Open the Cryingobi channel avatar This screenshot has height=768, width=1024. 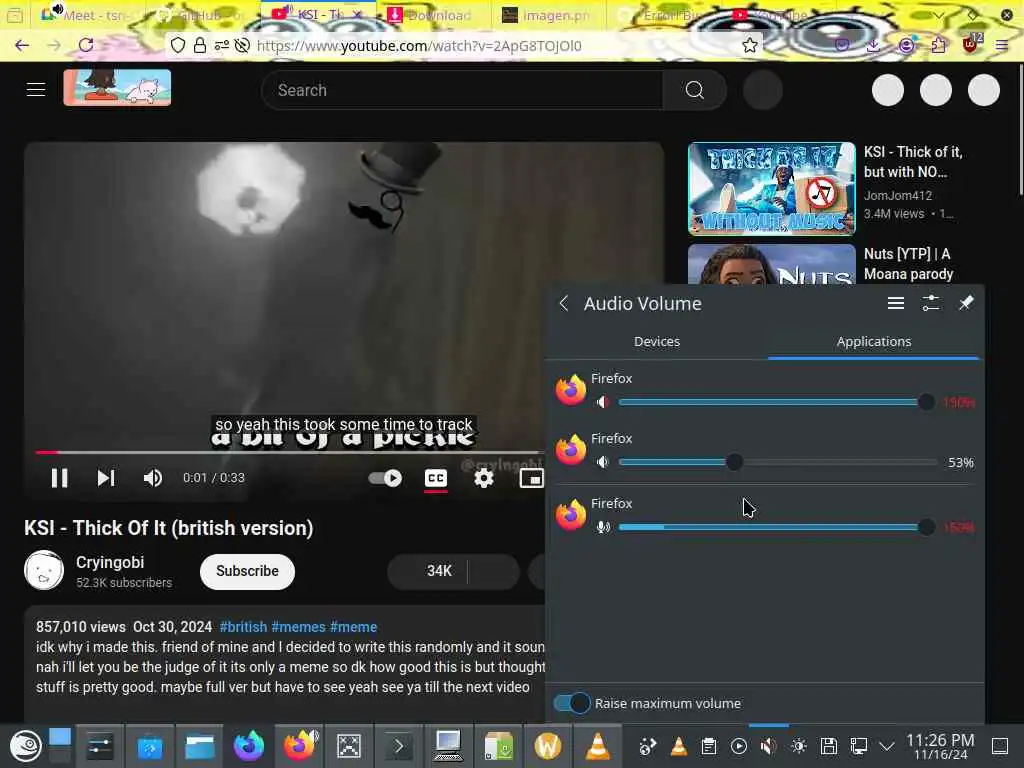click(44, 570)
